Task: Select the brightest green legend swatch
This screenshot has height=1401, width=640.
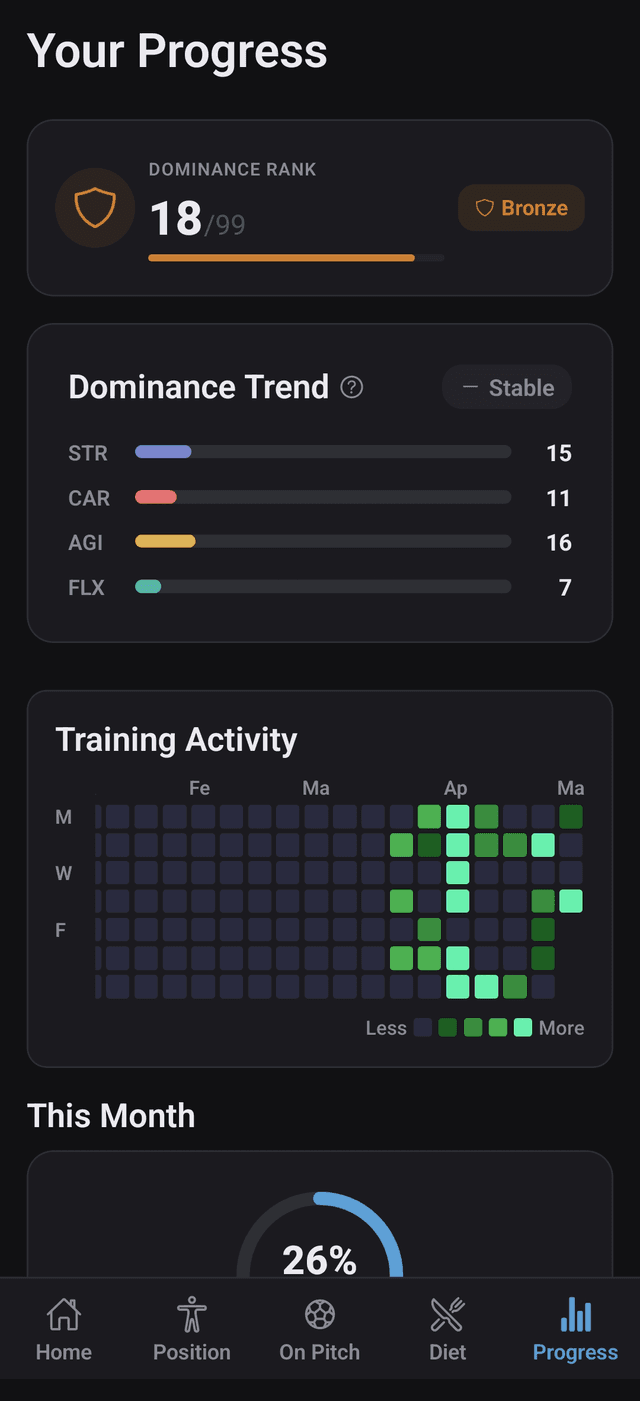Action: pyautogui.click(x=522, y=1027)
